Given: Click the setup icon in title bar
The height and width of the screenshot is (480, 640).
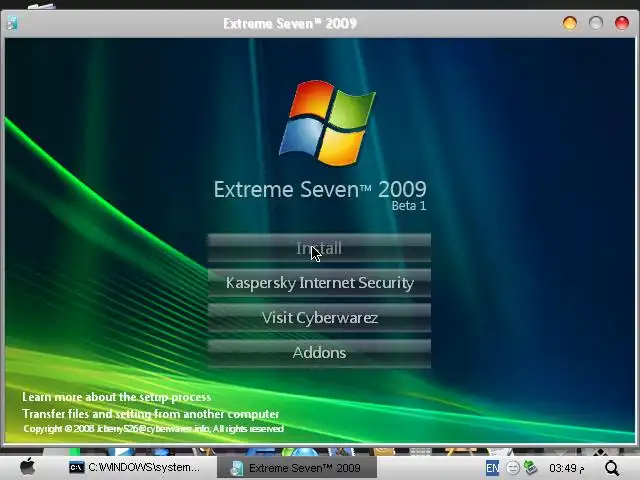Looking at the screenshot, I should click(x=13, y=23).
